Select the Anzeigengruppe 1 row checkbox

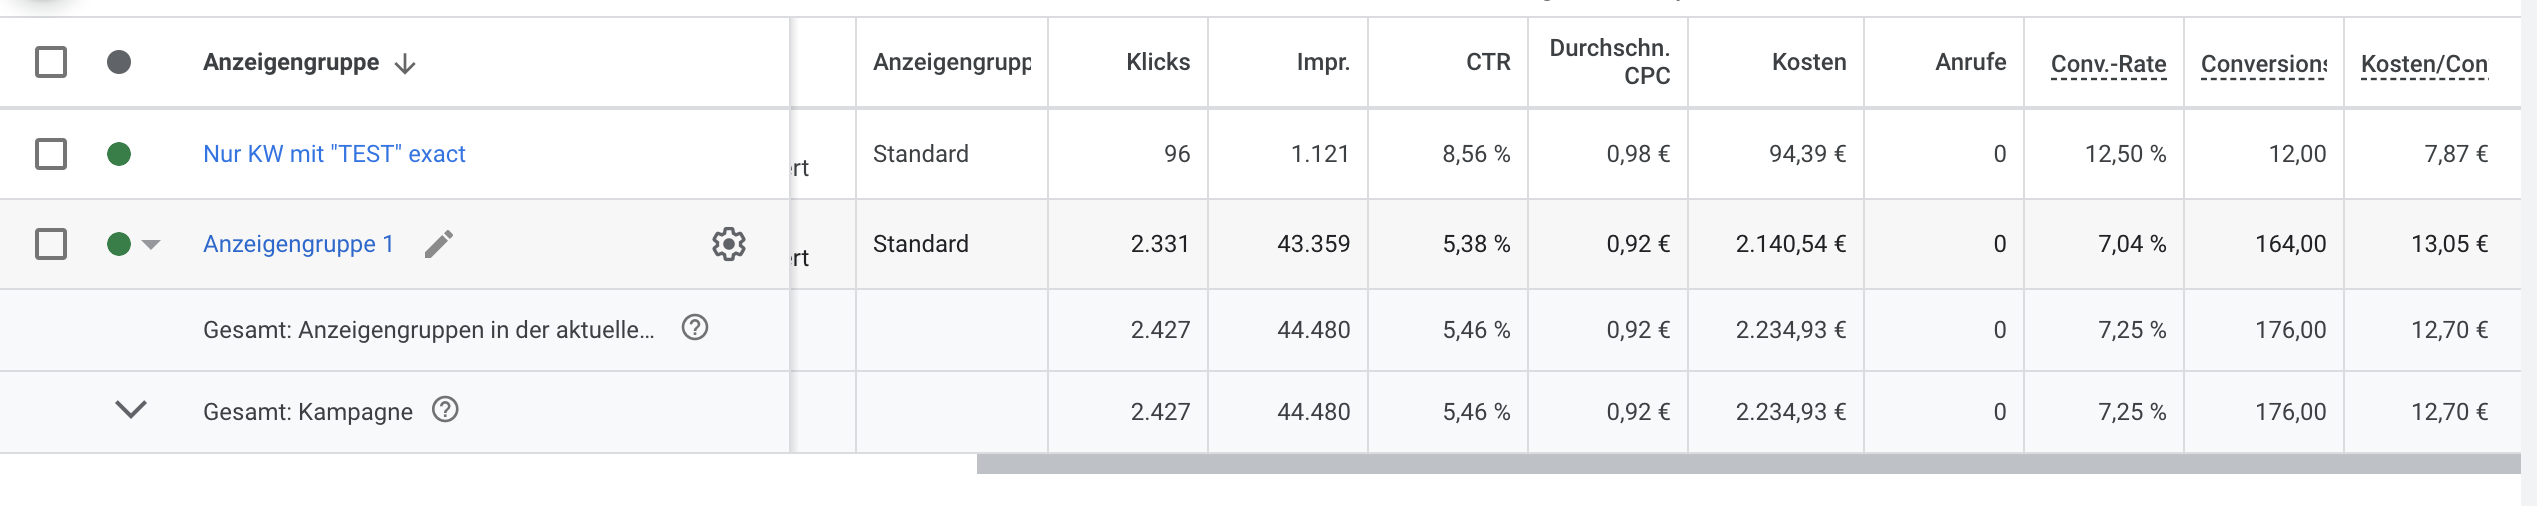click(51, 244)
